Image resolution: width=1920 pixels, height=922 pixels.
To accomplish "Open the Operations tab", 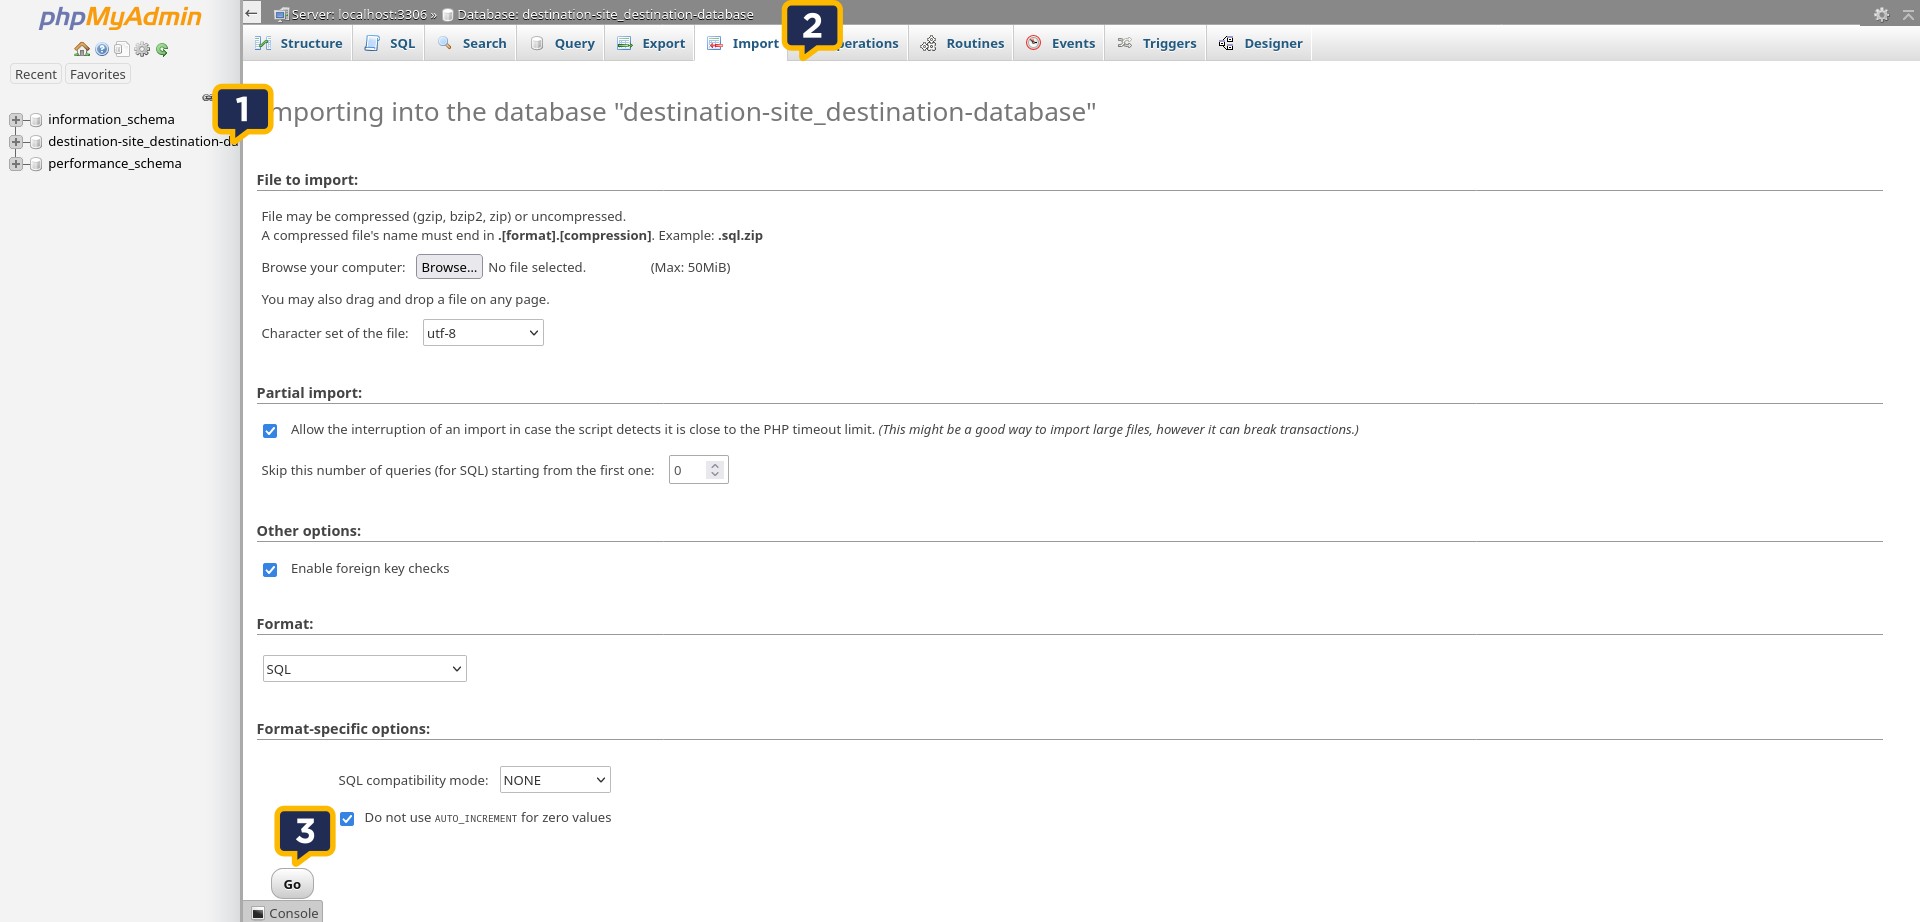I will coord(866,43).
